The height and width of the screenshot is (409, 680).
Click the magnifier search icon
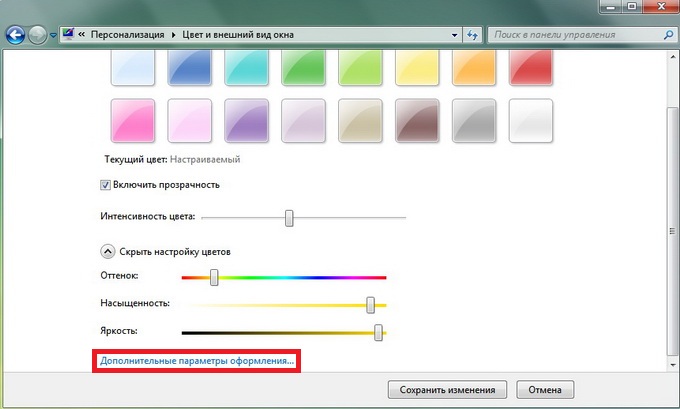point(668,35)
